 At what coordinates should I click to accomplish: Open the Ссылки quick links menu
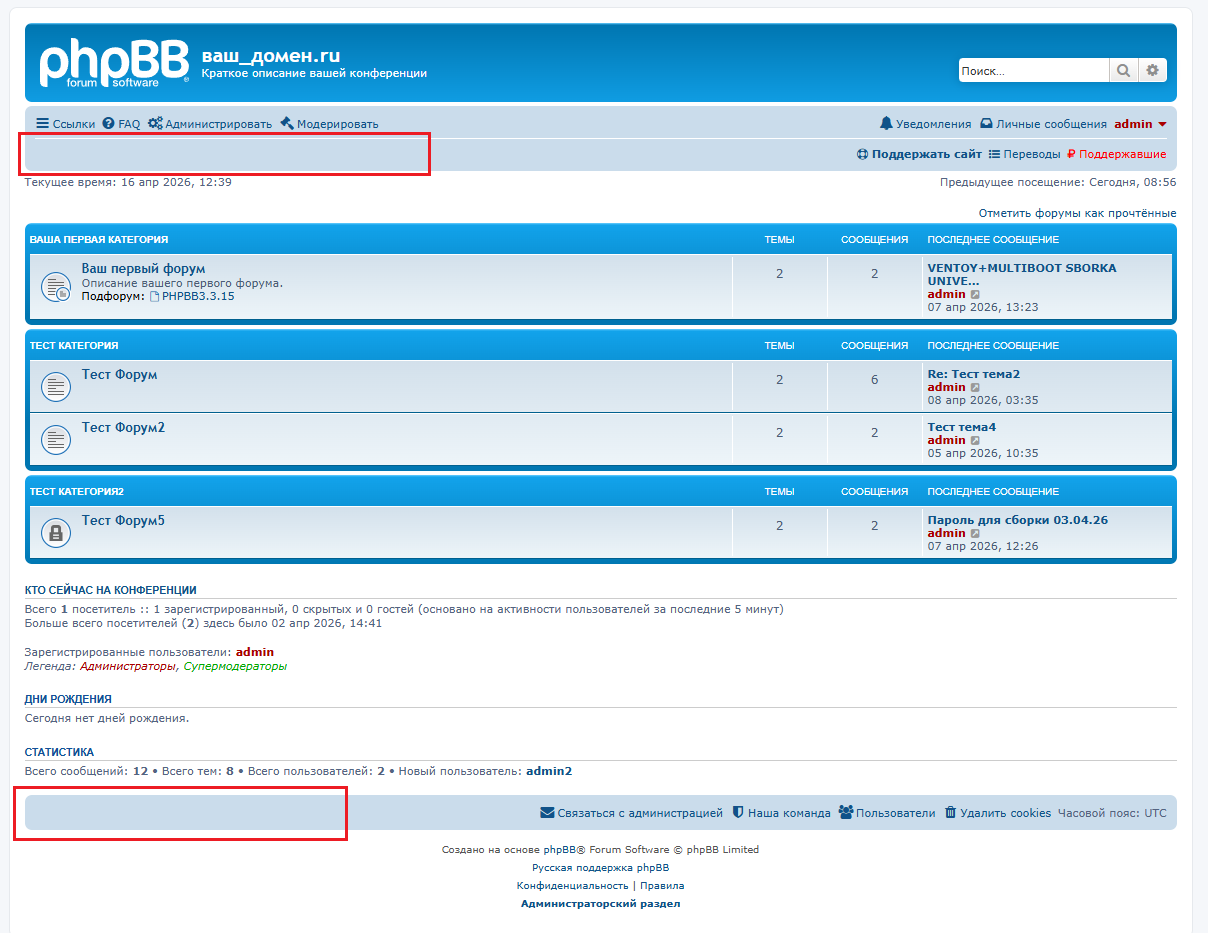click(65, 124)
